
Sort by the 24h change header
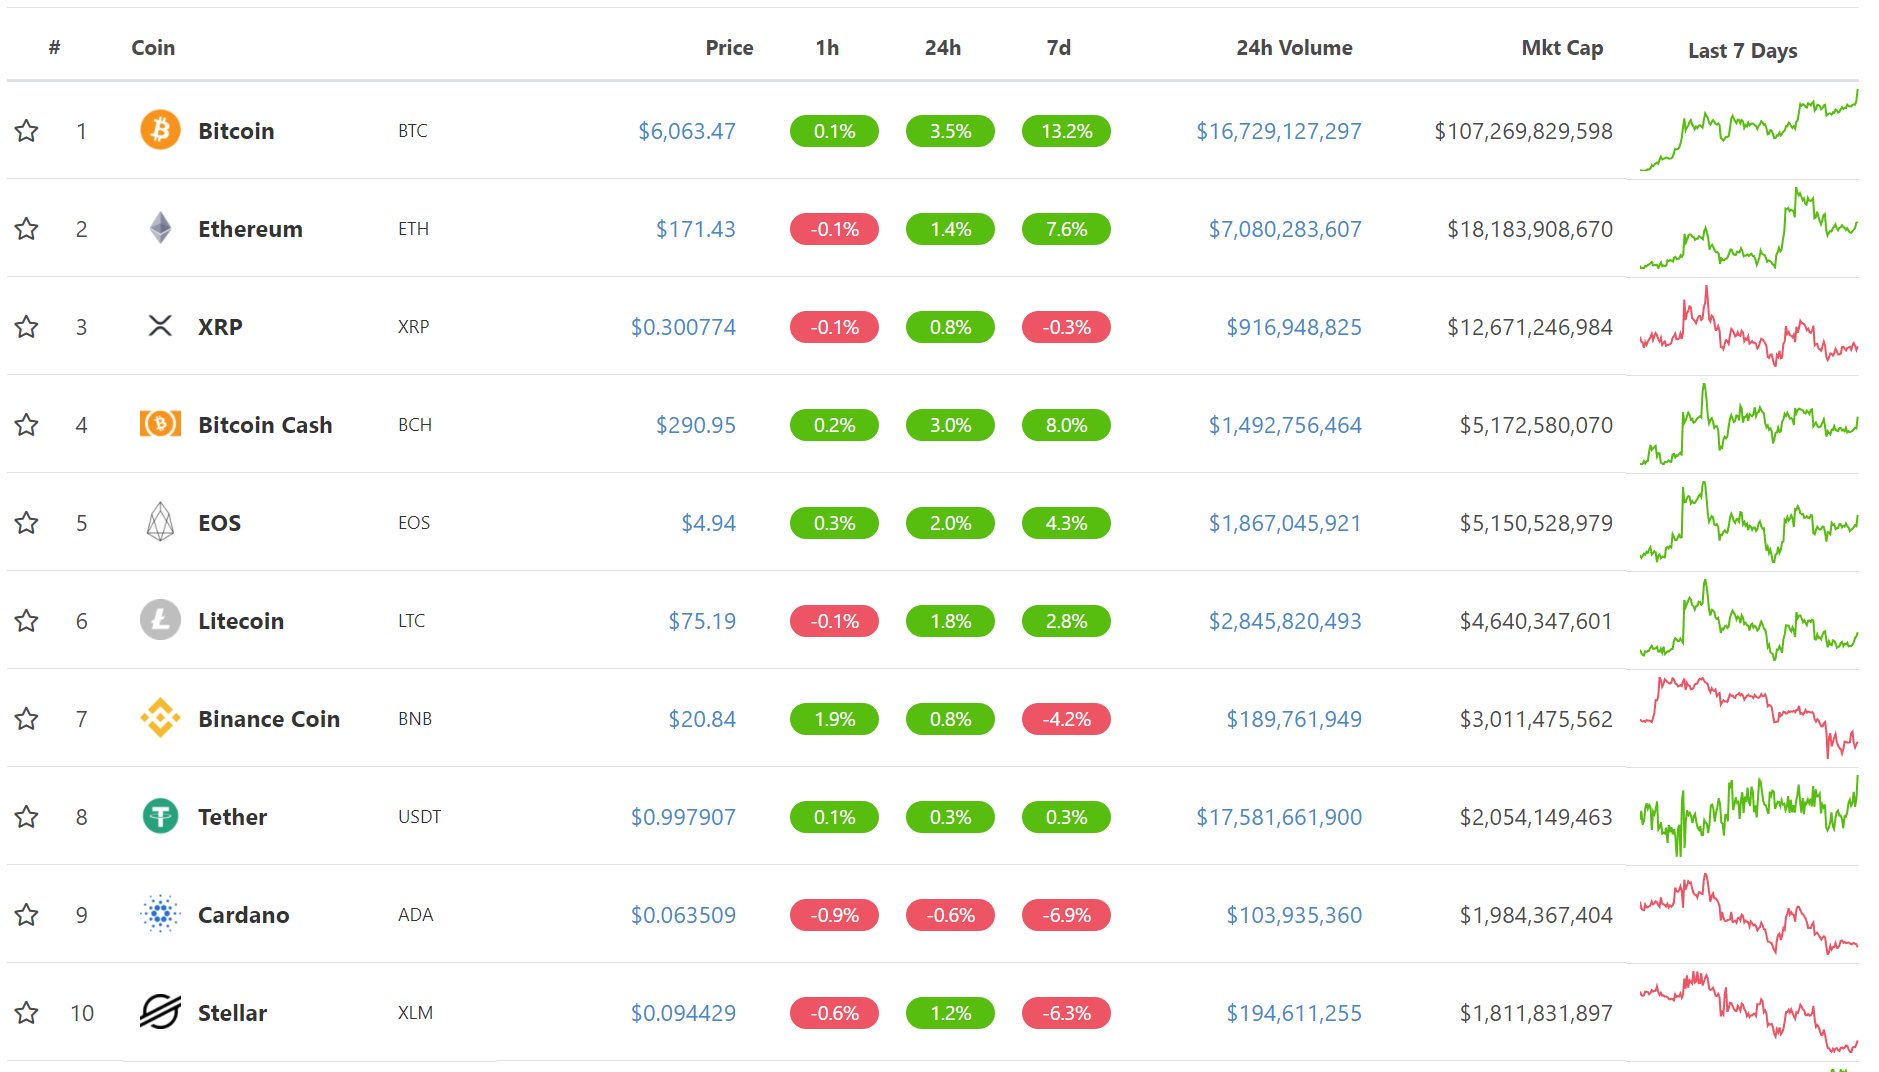[x=943, y=47]
